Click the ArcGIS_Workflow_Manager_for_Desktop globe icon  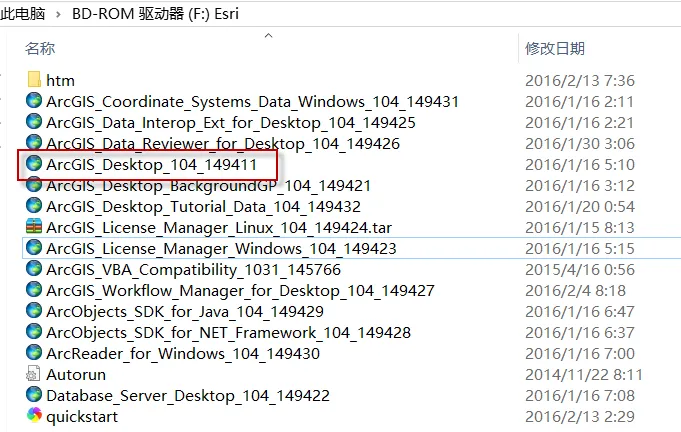[34, 290]
